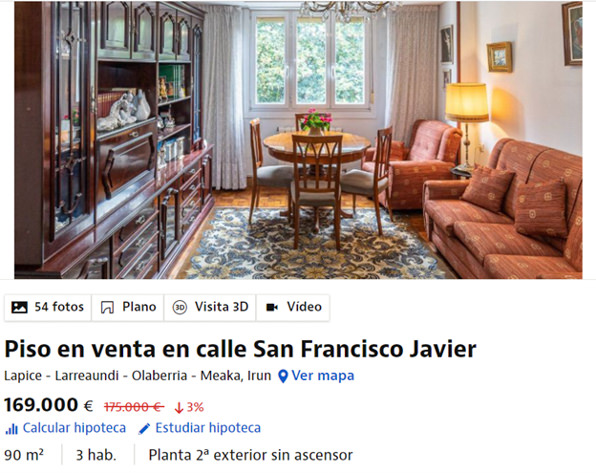
Task: Play the Vídeo of the flat
Action: pyautogui.click(x=293, y=307)
